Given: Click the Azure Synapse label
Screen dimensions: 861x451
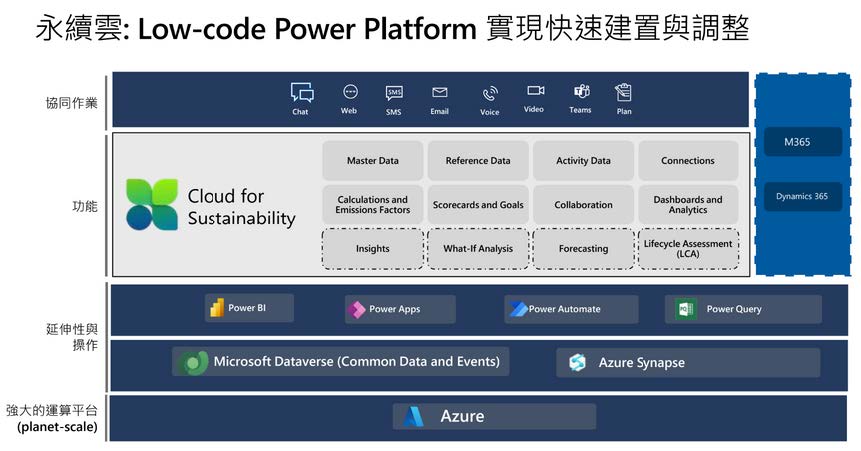Looking at the screenshot, I should click(642, 363).
